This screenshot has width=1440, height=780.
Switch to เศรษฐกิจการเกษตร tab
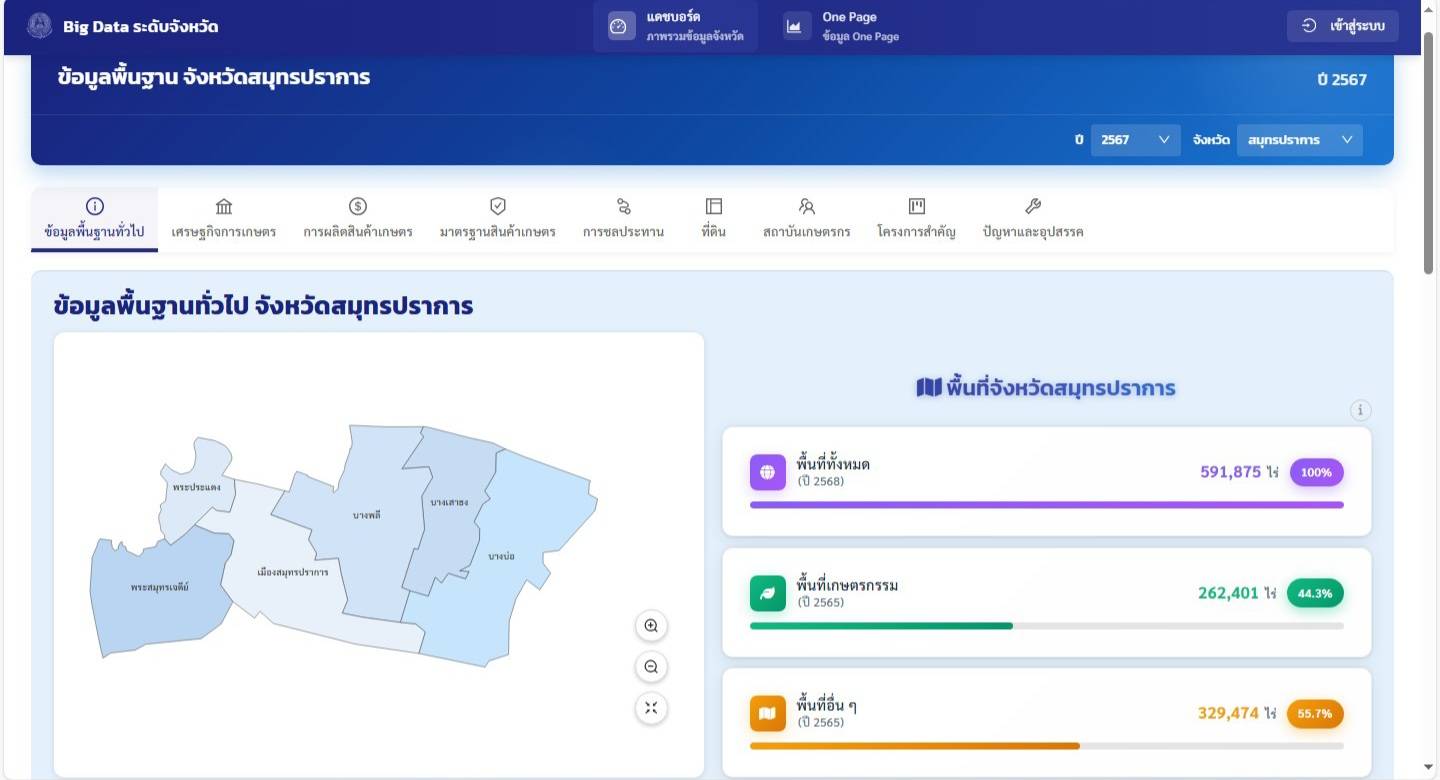(224, 218)
